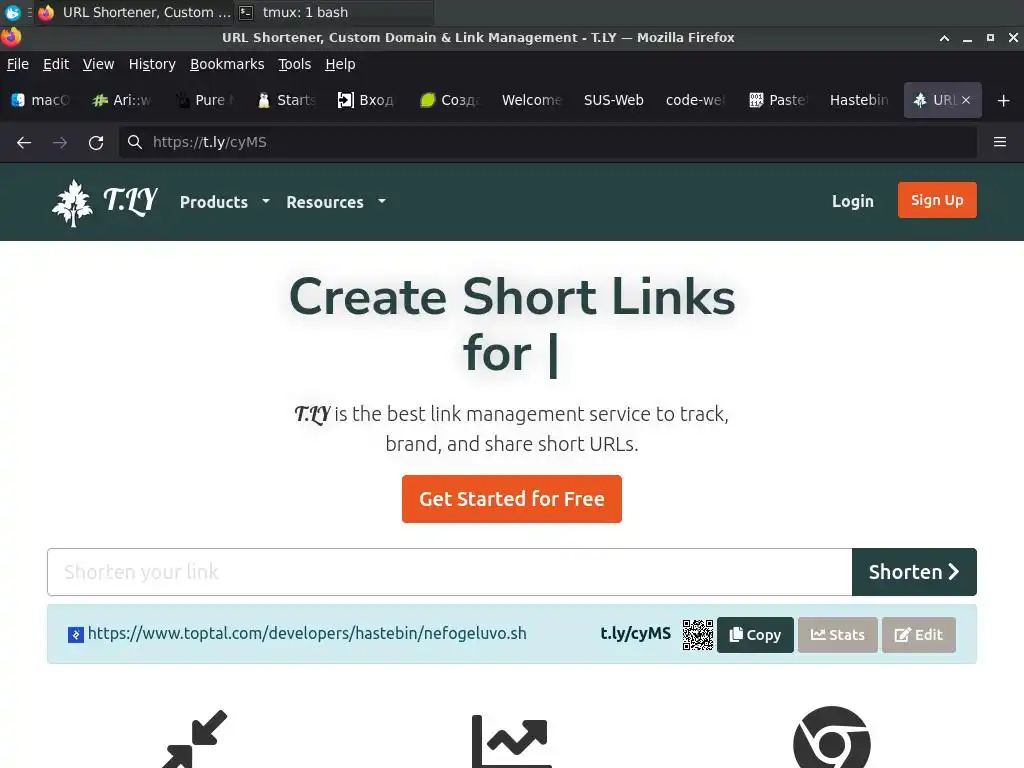Reload the current page

pyautogui.click(x=96, y=142)
